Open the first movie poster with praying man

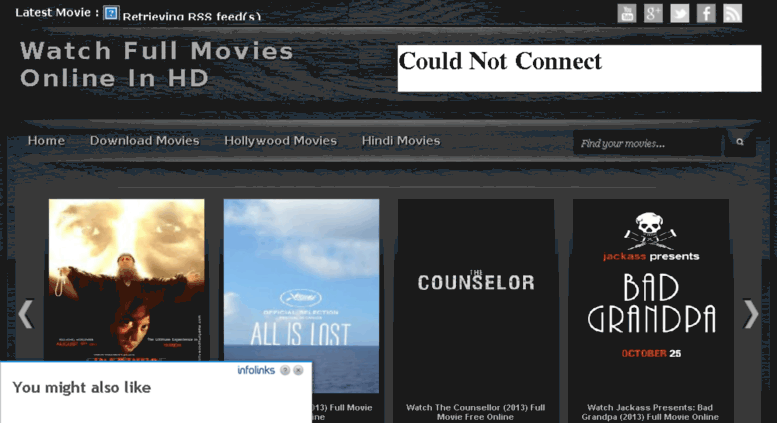pyautogui.click(x=126, y=280)
